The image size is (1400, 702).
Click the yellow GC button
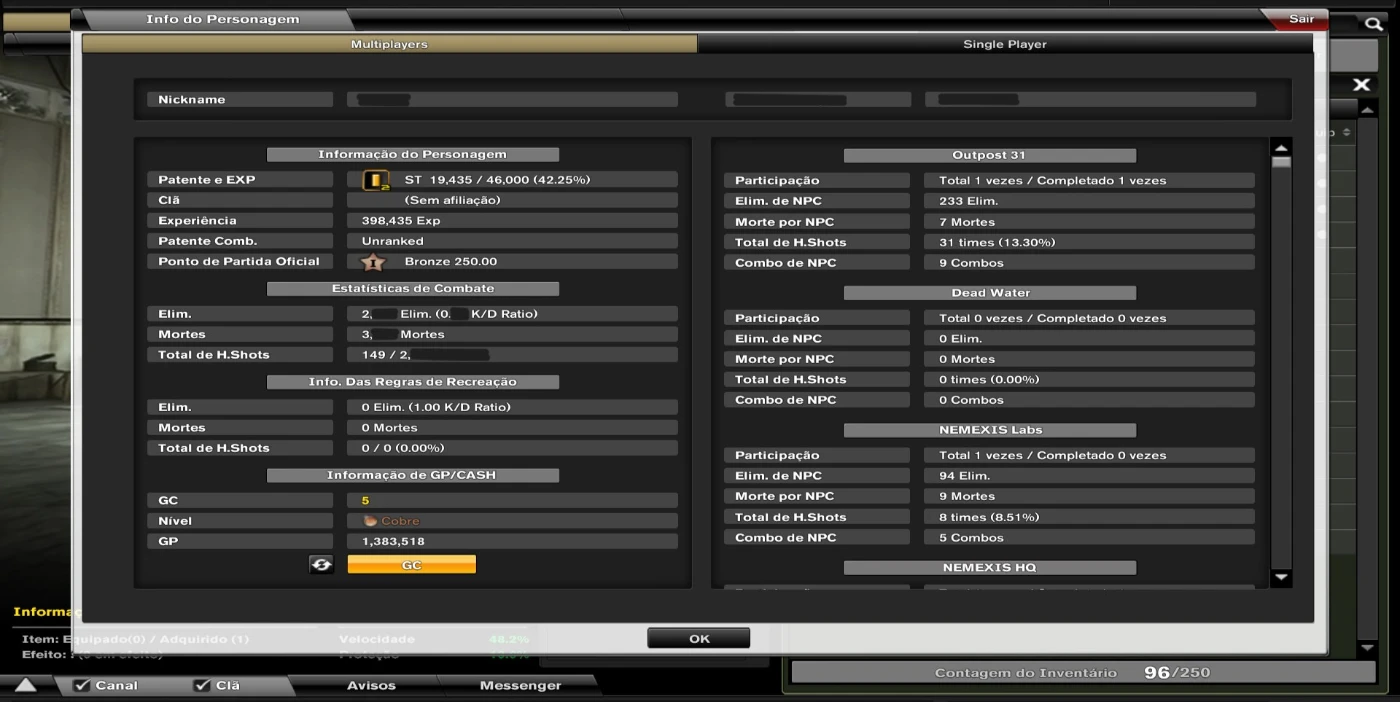pyautogui.click(x=411, y=564)
